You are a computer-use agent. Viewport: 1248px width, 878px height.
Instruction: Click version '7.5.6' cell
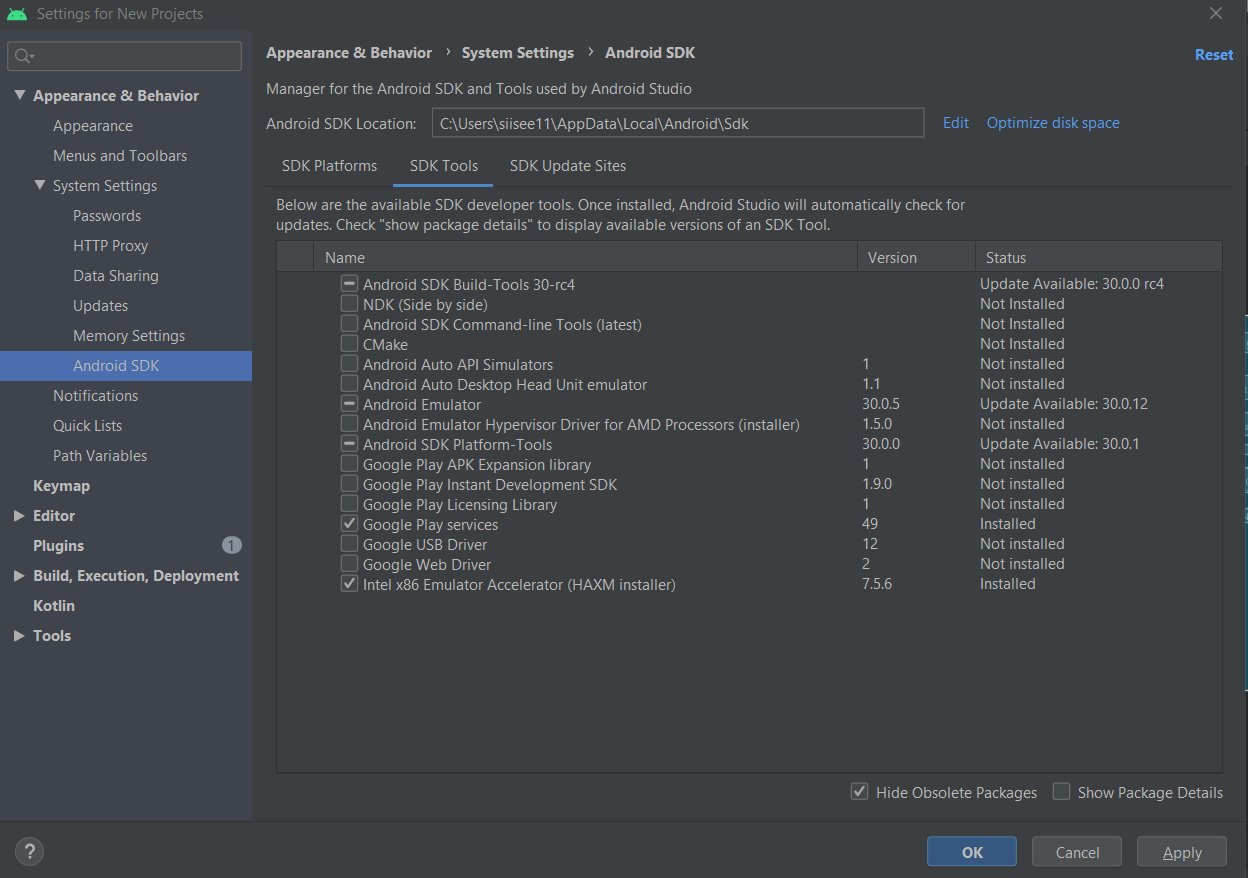(x=877, y=584)
